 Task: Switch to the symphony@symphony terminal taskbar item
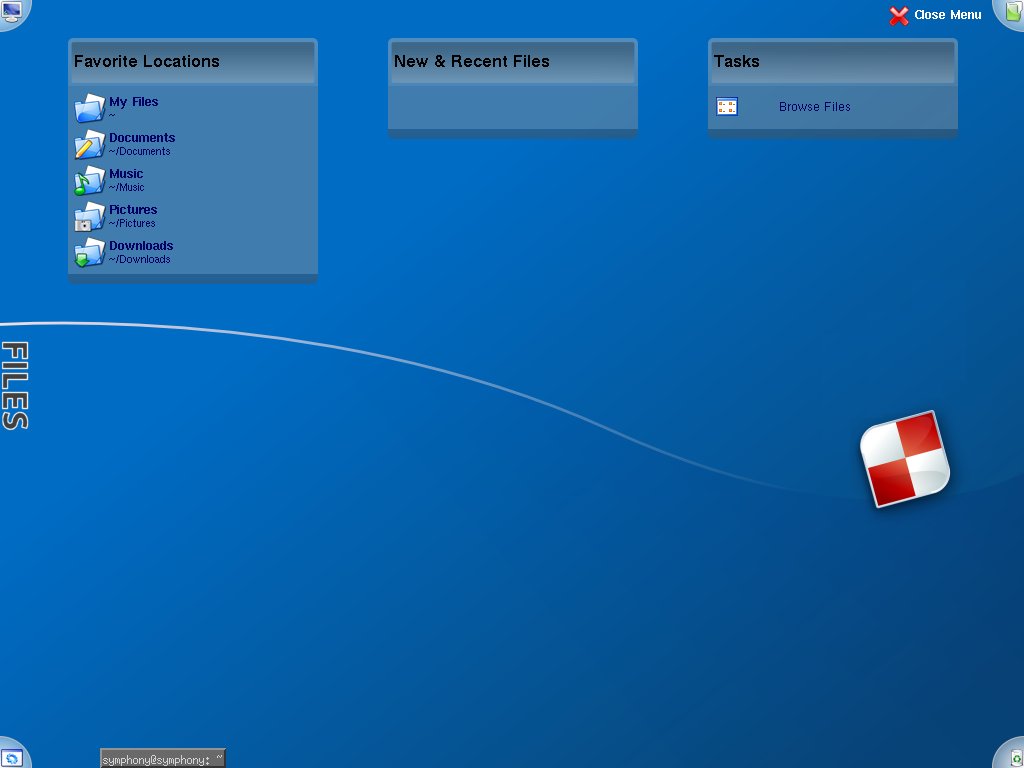coord(163,759)
